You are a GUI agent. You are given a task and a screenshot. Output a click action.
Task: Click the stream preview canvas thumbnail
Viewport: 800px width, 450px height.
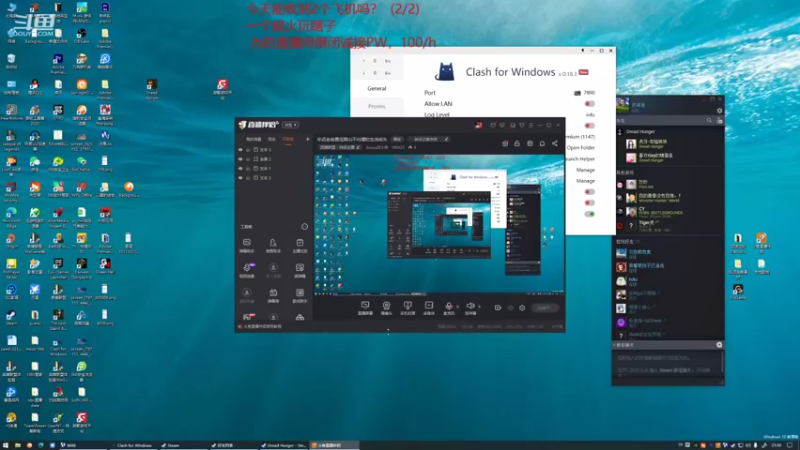click(x=439, y=224)
